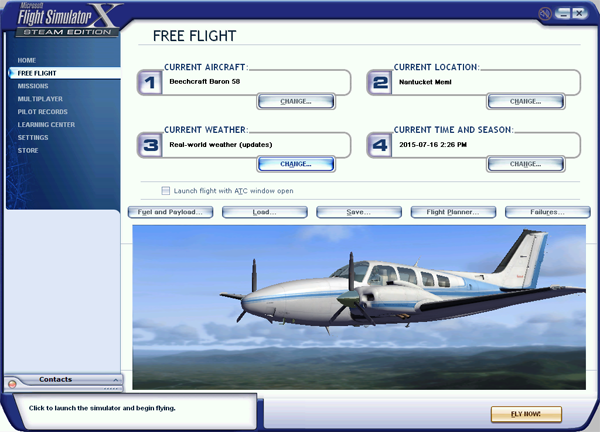Image resolution: width=600 pixels, height=432 pixels.
Task: Click the number 1 aircraft step icon
Action: (x=150, y=82)
